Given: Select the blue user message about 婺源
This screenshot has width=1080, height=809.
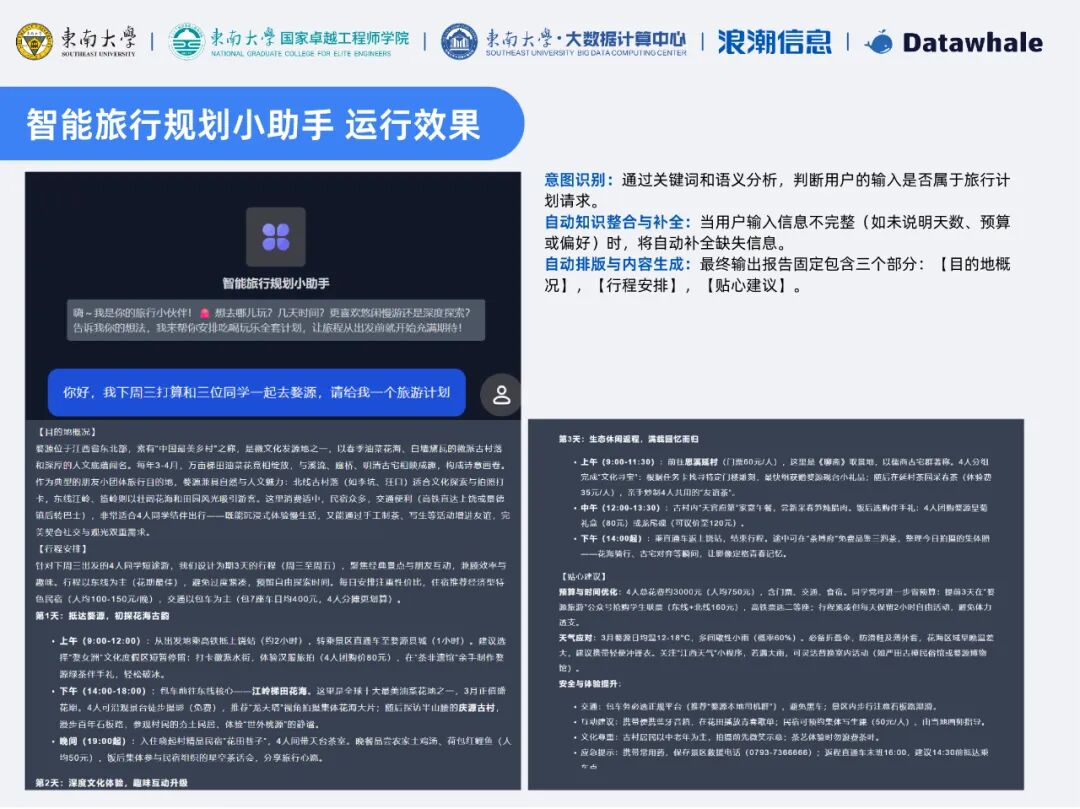Looking at the screenshot, I should point(257,393).
